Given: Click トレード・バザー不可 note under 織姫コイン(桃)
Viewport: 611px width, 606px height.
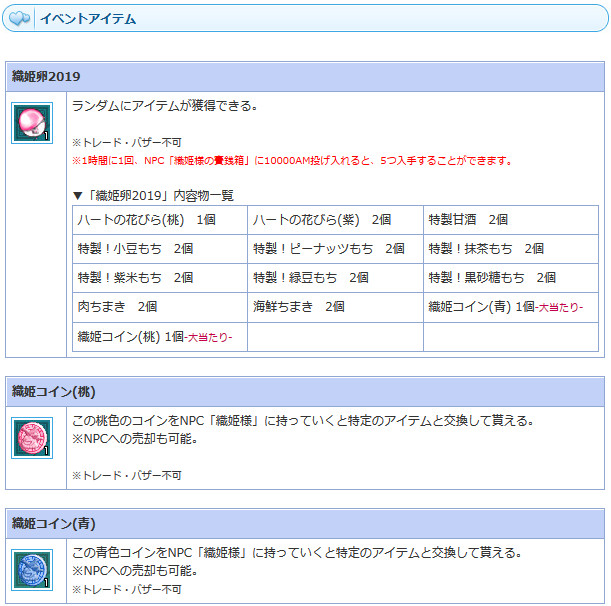Looking at the screenshot, I should pos(127,475).
